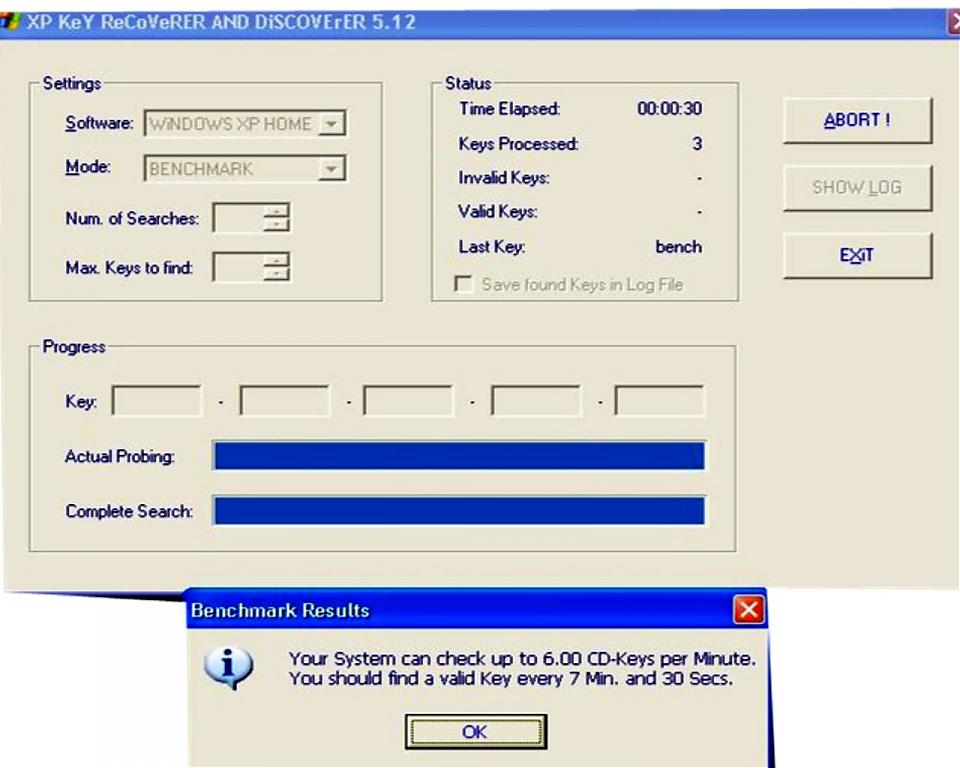Click the Invalid Keys label
This screenshot has width=960, height=768.
[x=504, y=178]
